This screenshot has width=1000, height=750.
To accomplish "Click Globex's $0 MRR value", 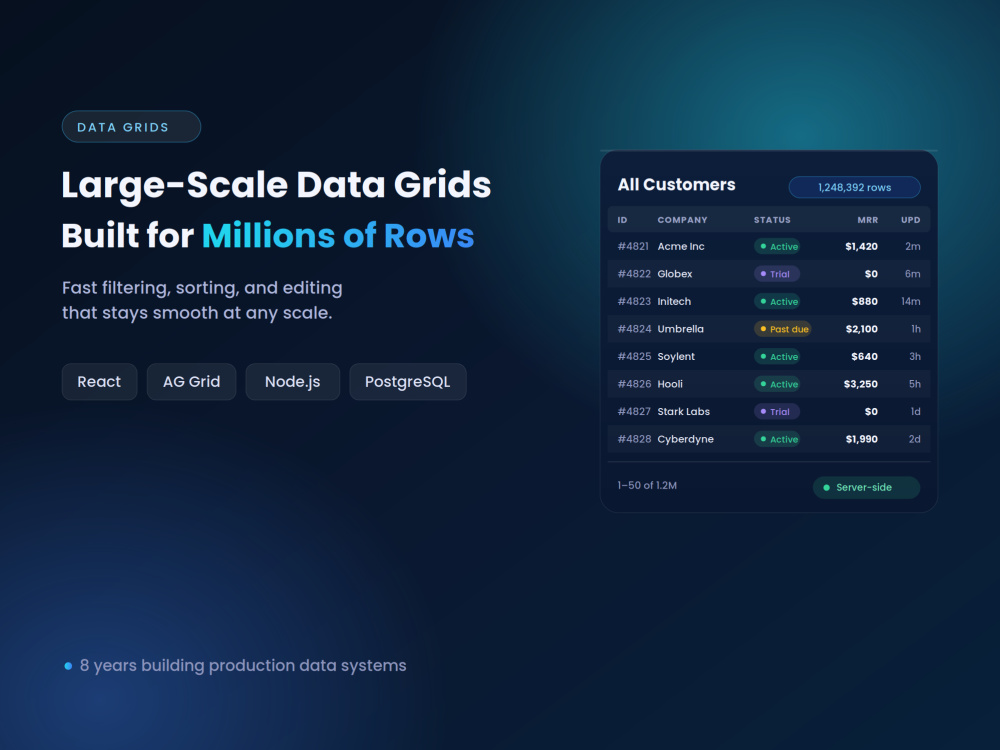I will [871, 274].
